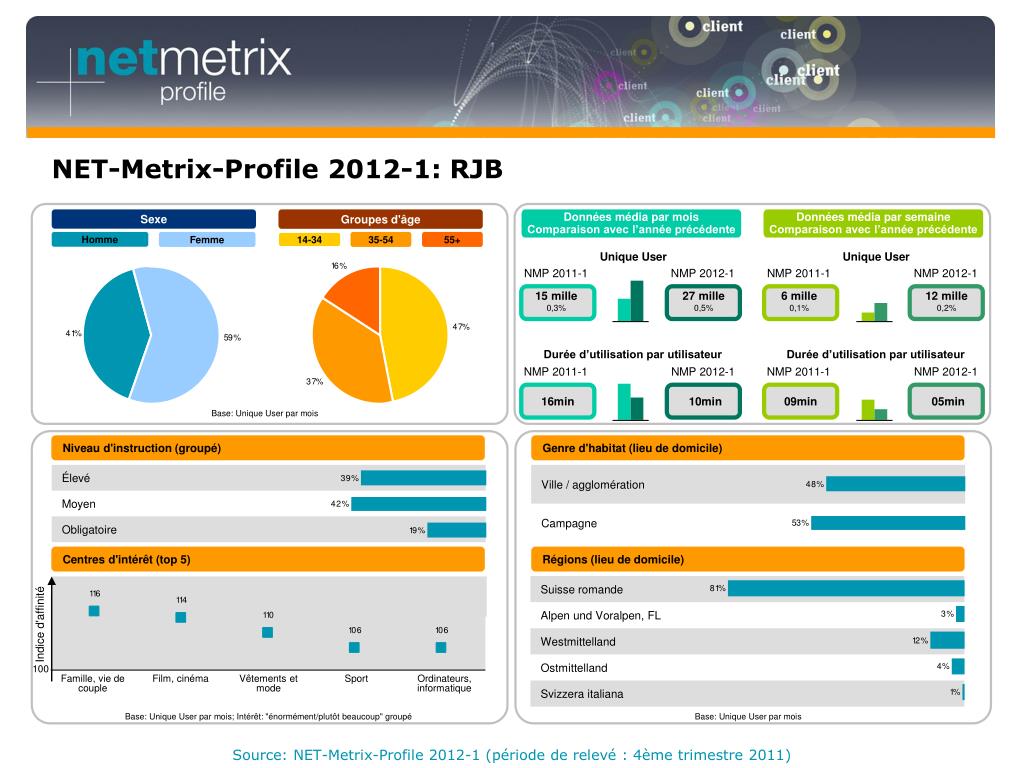1024x768 pixels.
Task: Click the Groupes d'âge header bar
Action: tap(380, 219)
